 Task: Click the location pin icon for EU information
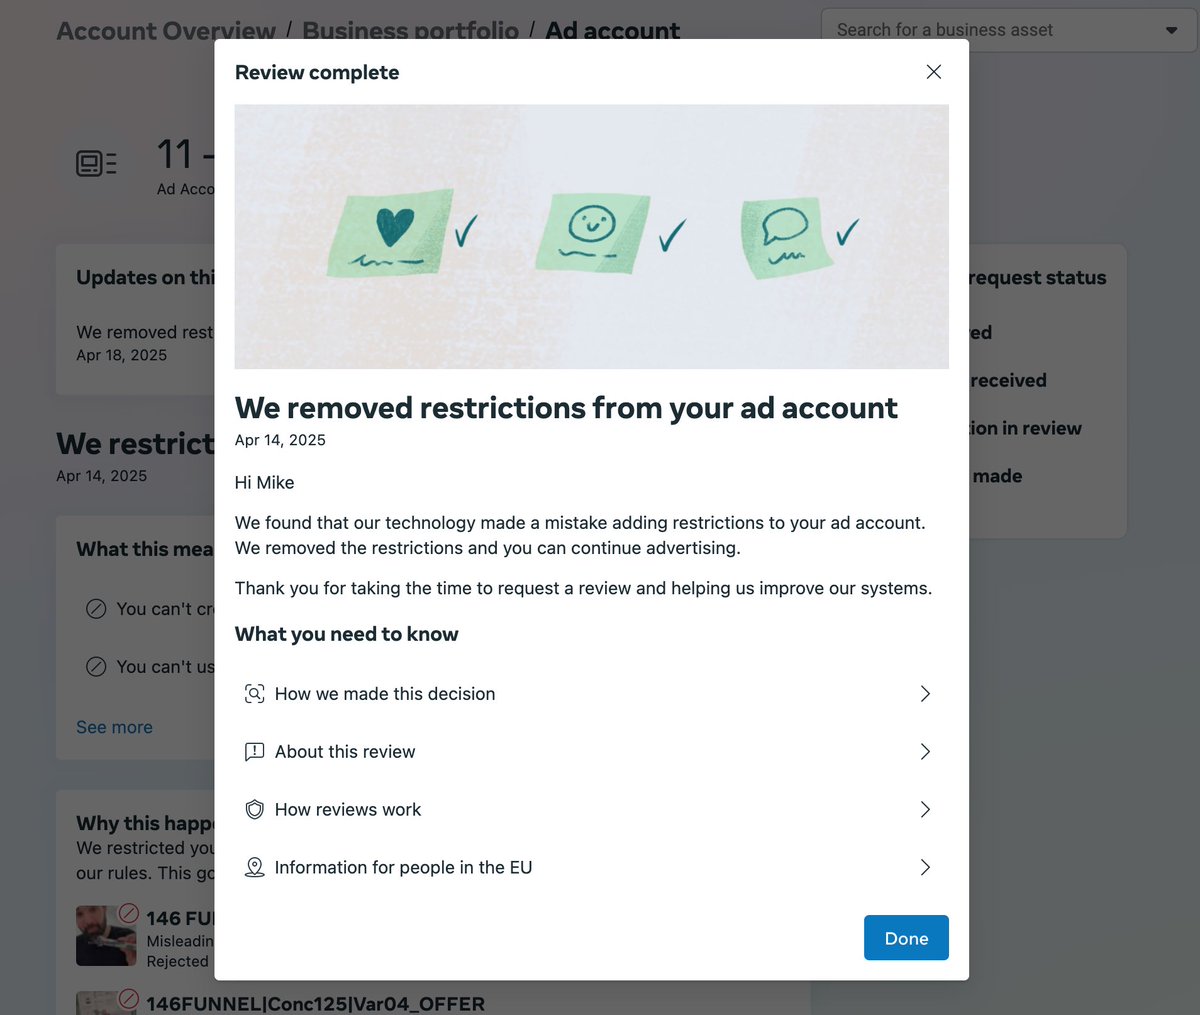point(255,868)
